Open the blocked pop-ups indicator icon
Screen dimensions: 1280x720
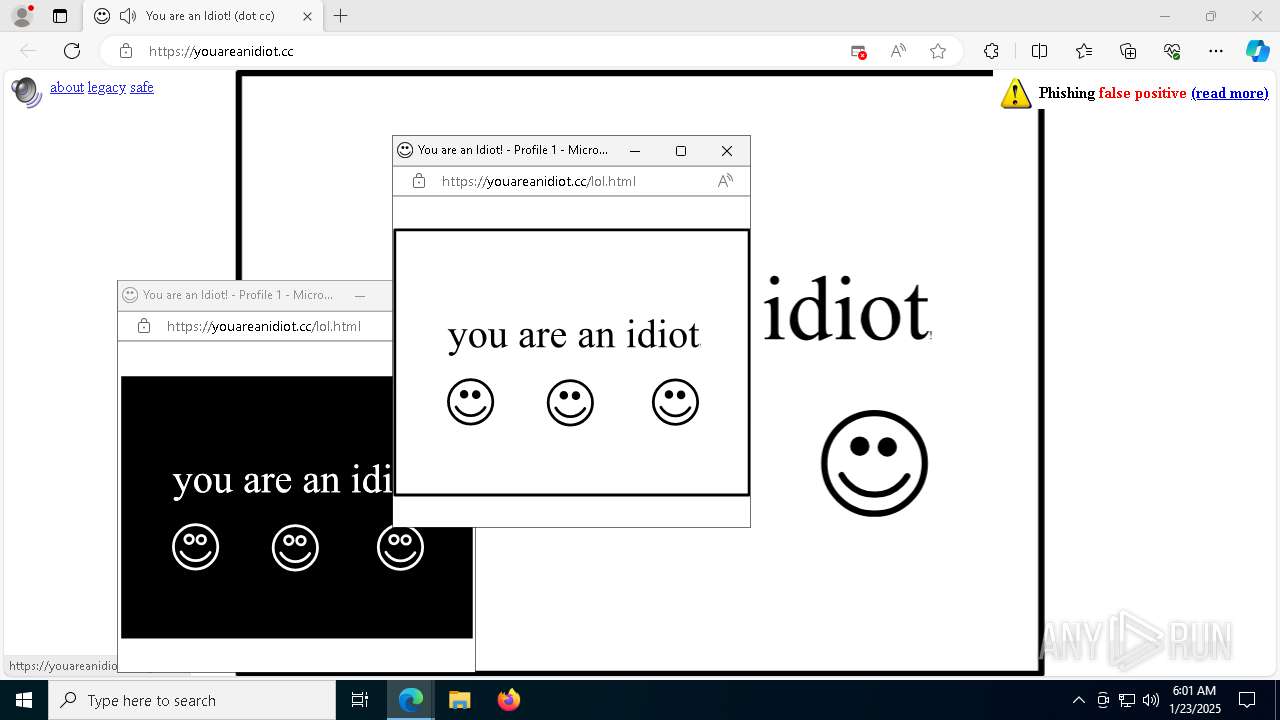(x=858, y=51)
